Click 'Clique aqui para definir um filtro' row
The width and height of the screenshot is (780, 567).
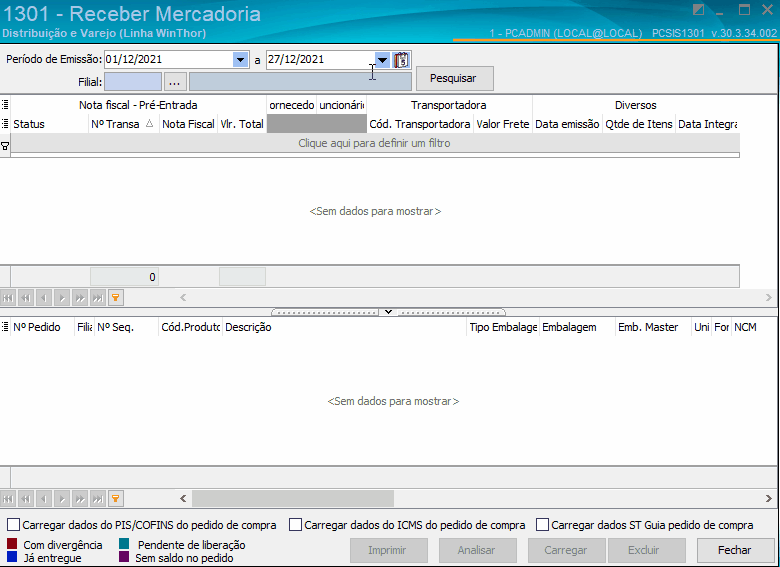click(375, 143)
